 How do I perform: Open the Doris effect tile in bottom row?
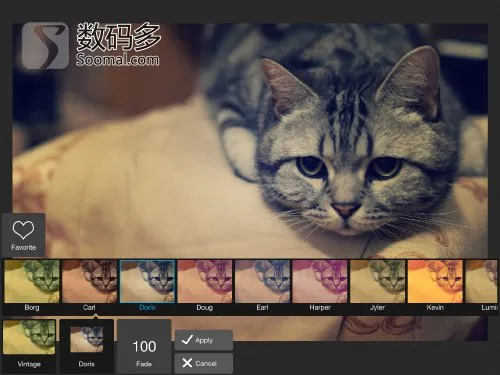(x=87, y=346)
